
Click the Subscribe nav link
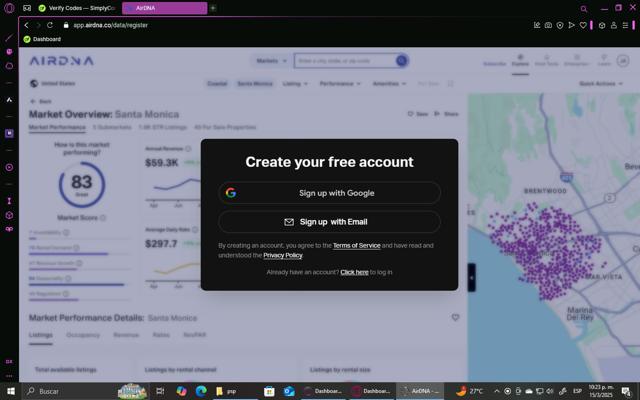pyautogui.click(x=494, y=64)
